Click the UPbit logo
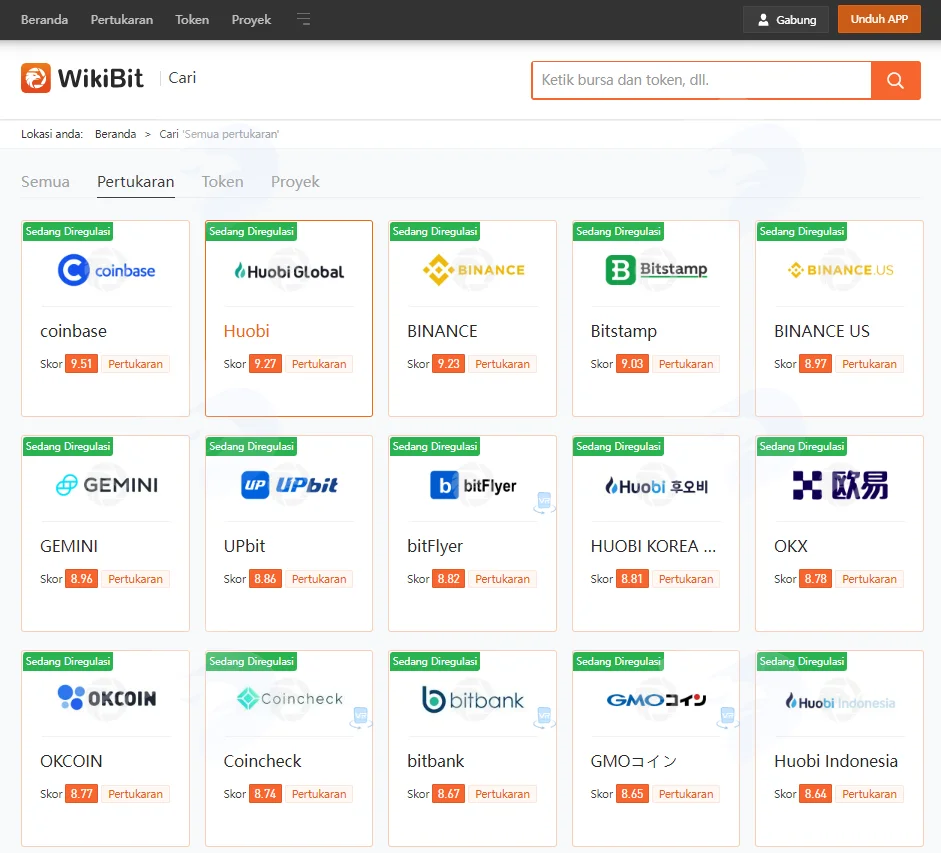The height and width of the screenshot is (853, 941). [x=289, y=485]
